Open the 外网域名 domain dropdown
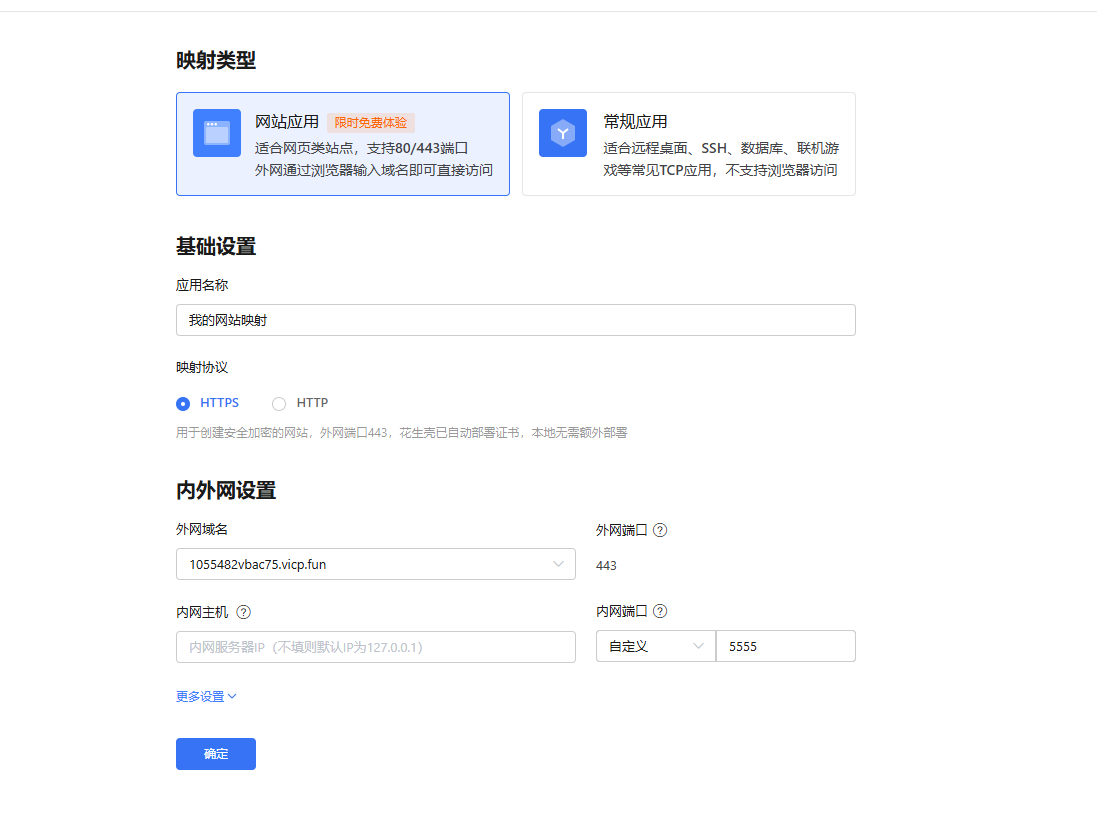 pyautogui.click(x=375, y=564)
